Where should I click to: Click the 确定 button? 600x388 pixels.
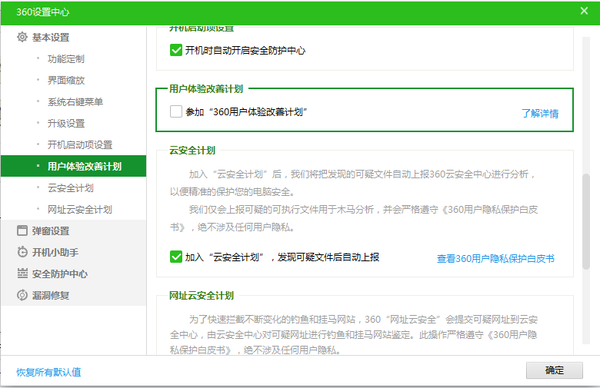tap(554, 370)
